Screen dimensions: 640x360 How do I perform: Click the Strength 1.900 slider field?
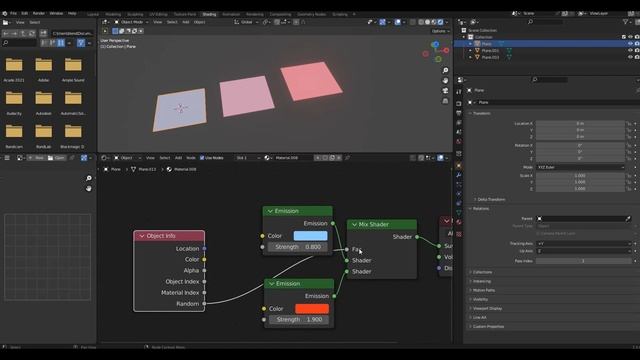[x=299, y=320]
